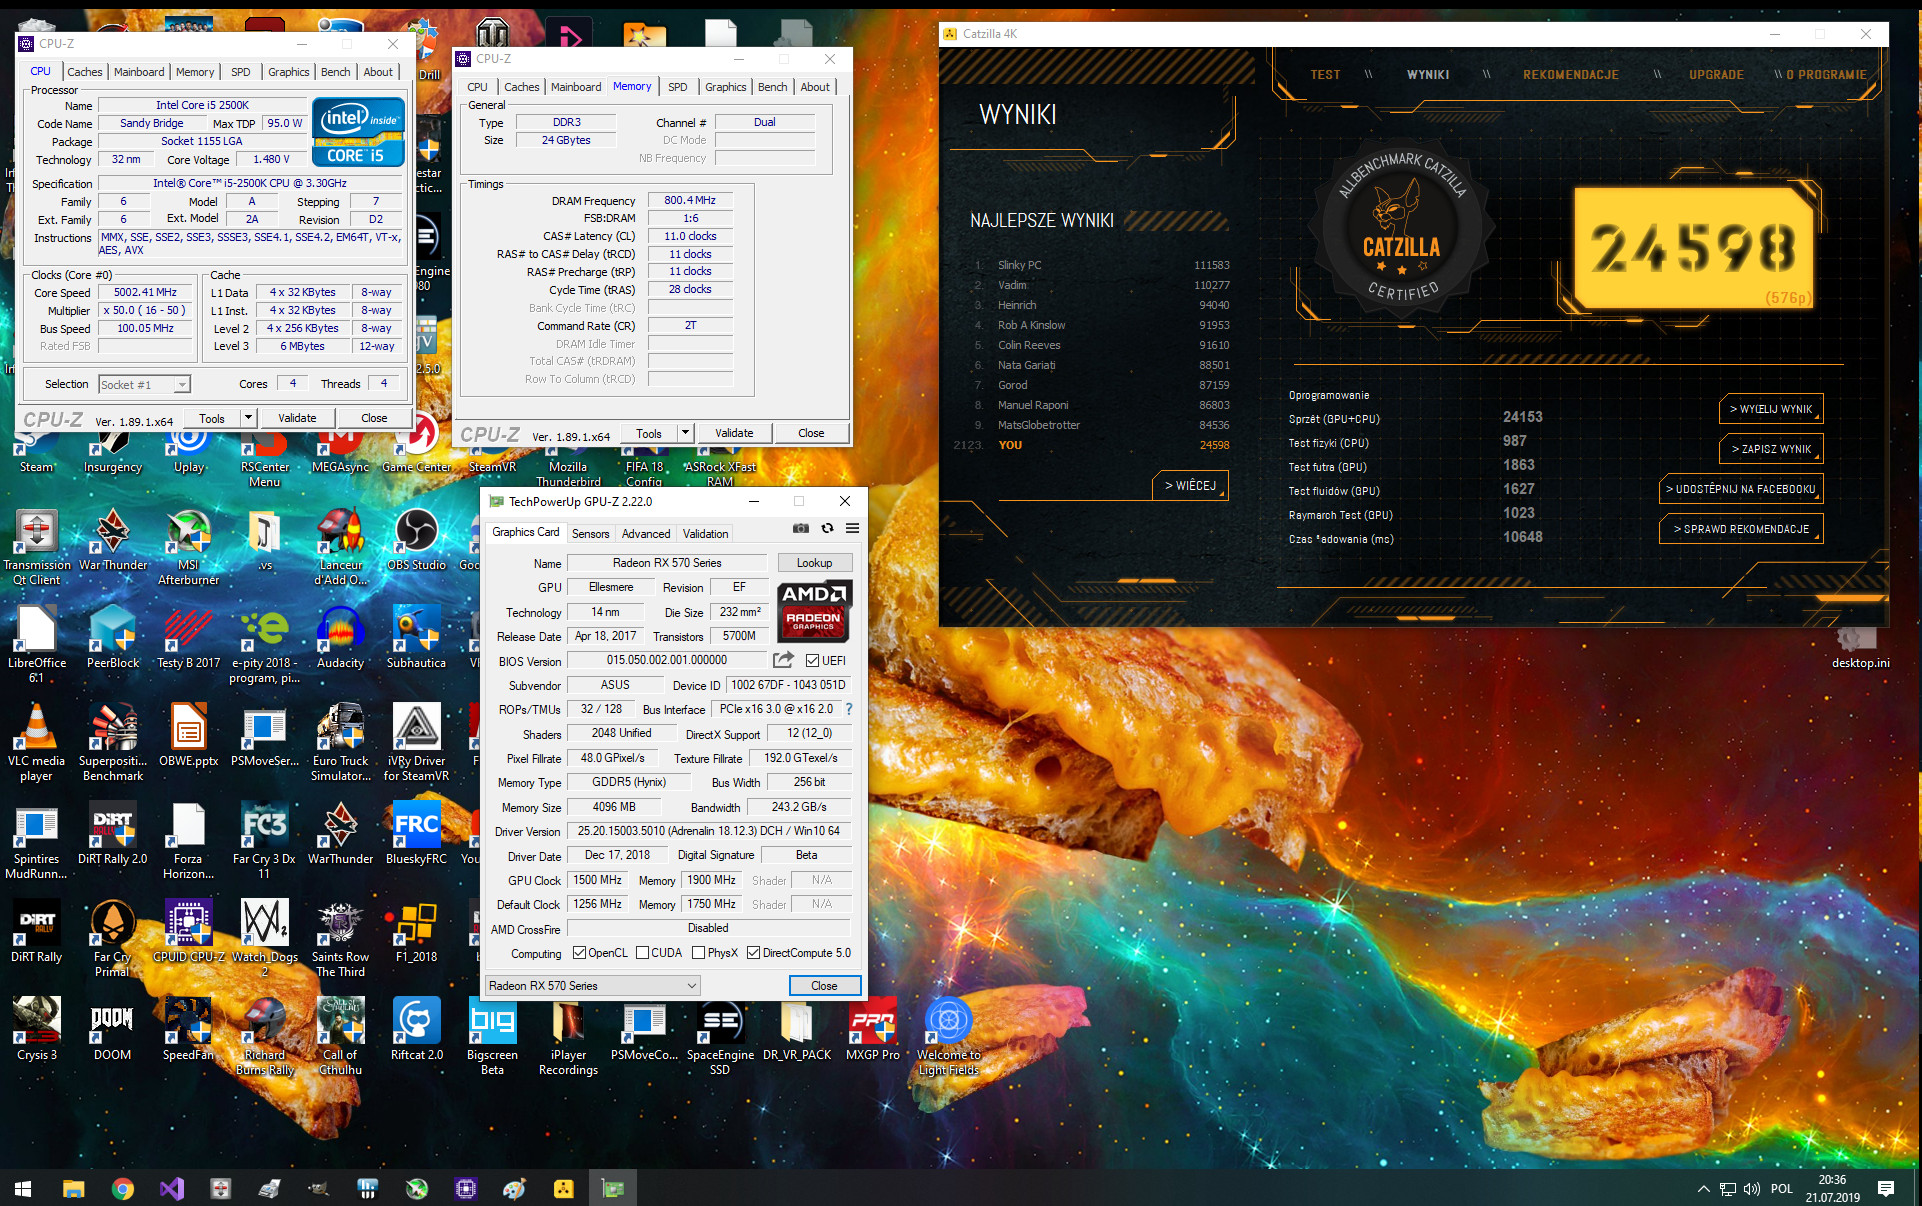Open OBWE.pptx file icon
This screenshot has height=1206, width=1922.
click(188, 736)
